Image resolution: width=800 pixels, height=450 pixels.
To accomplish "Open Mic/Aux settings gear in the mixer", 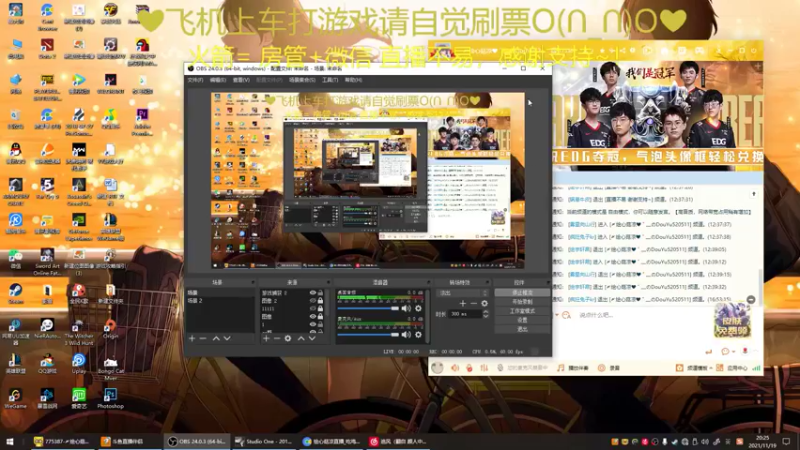I will click(x=418, y=335).
